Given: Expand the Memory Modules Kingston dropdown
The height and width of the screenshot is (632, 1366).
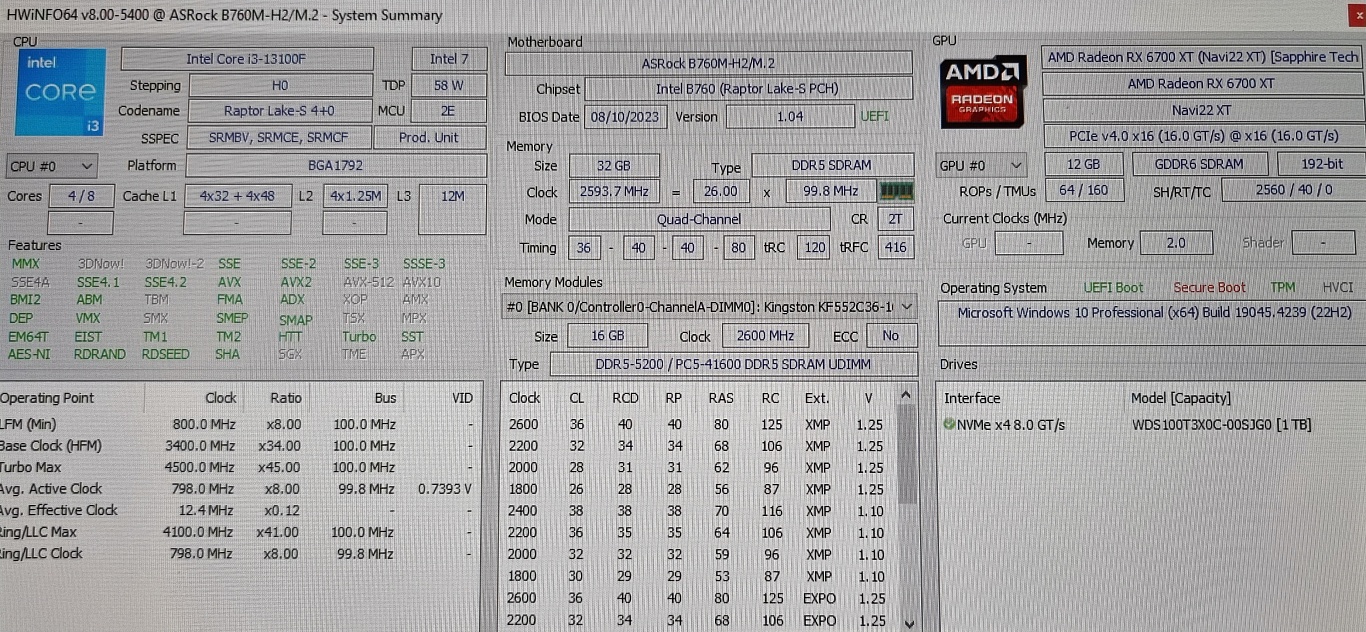Looking at the screenshot, I should (905, 307).
